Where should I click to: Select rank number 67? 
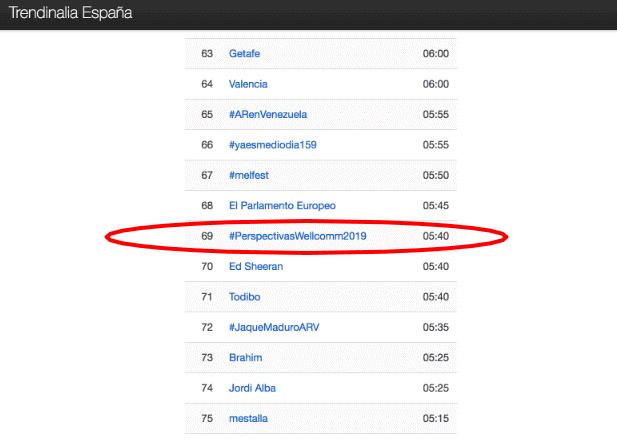[x=207, y=175]
